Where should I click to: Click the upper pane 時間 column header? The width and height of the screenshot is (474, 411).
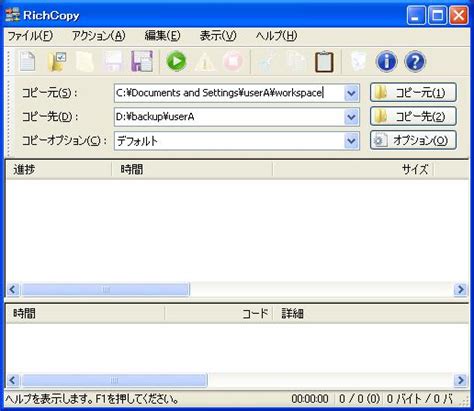tap(192, 170)
